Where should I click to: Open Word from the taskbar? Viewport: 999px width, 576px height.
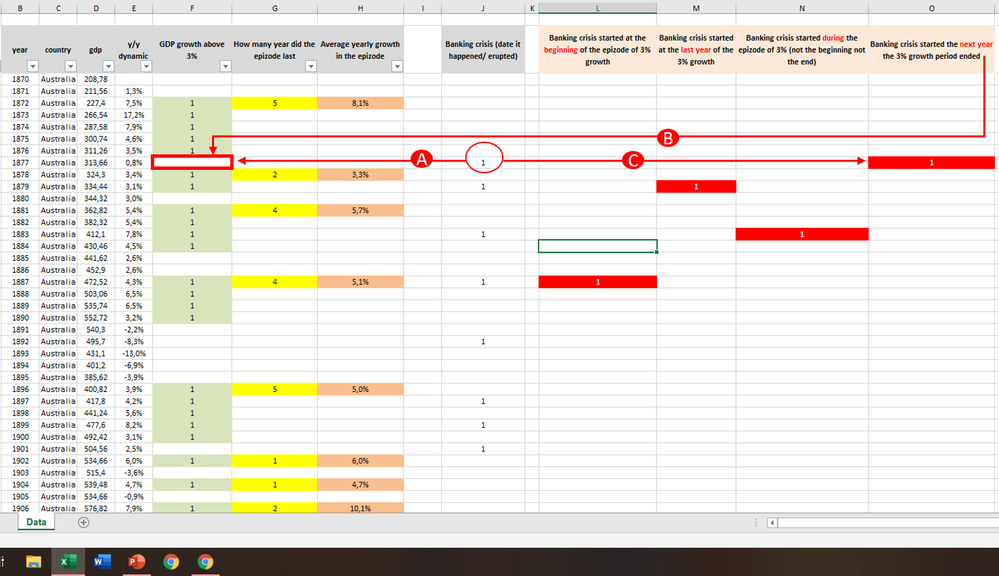[x=102, y=561]
